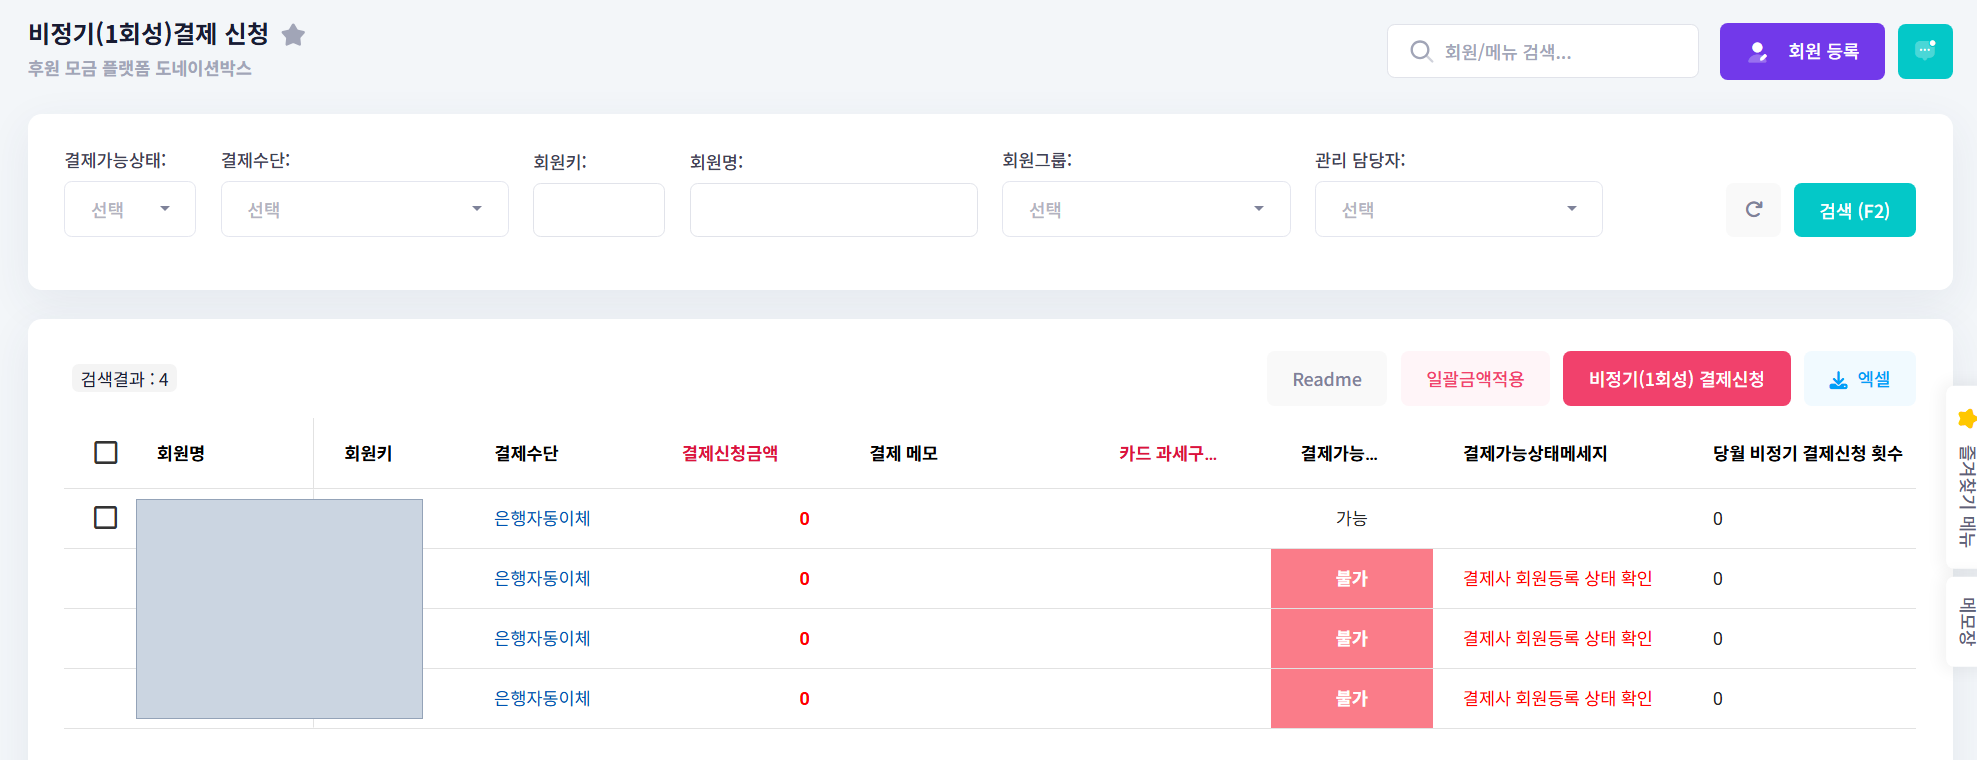Click the 검색 (F2) button
Screen dimensions: 1977x760
[x=1855, y=210]
